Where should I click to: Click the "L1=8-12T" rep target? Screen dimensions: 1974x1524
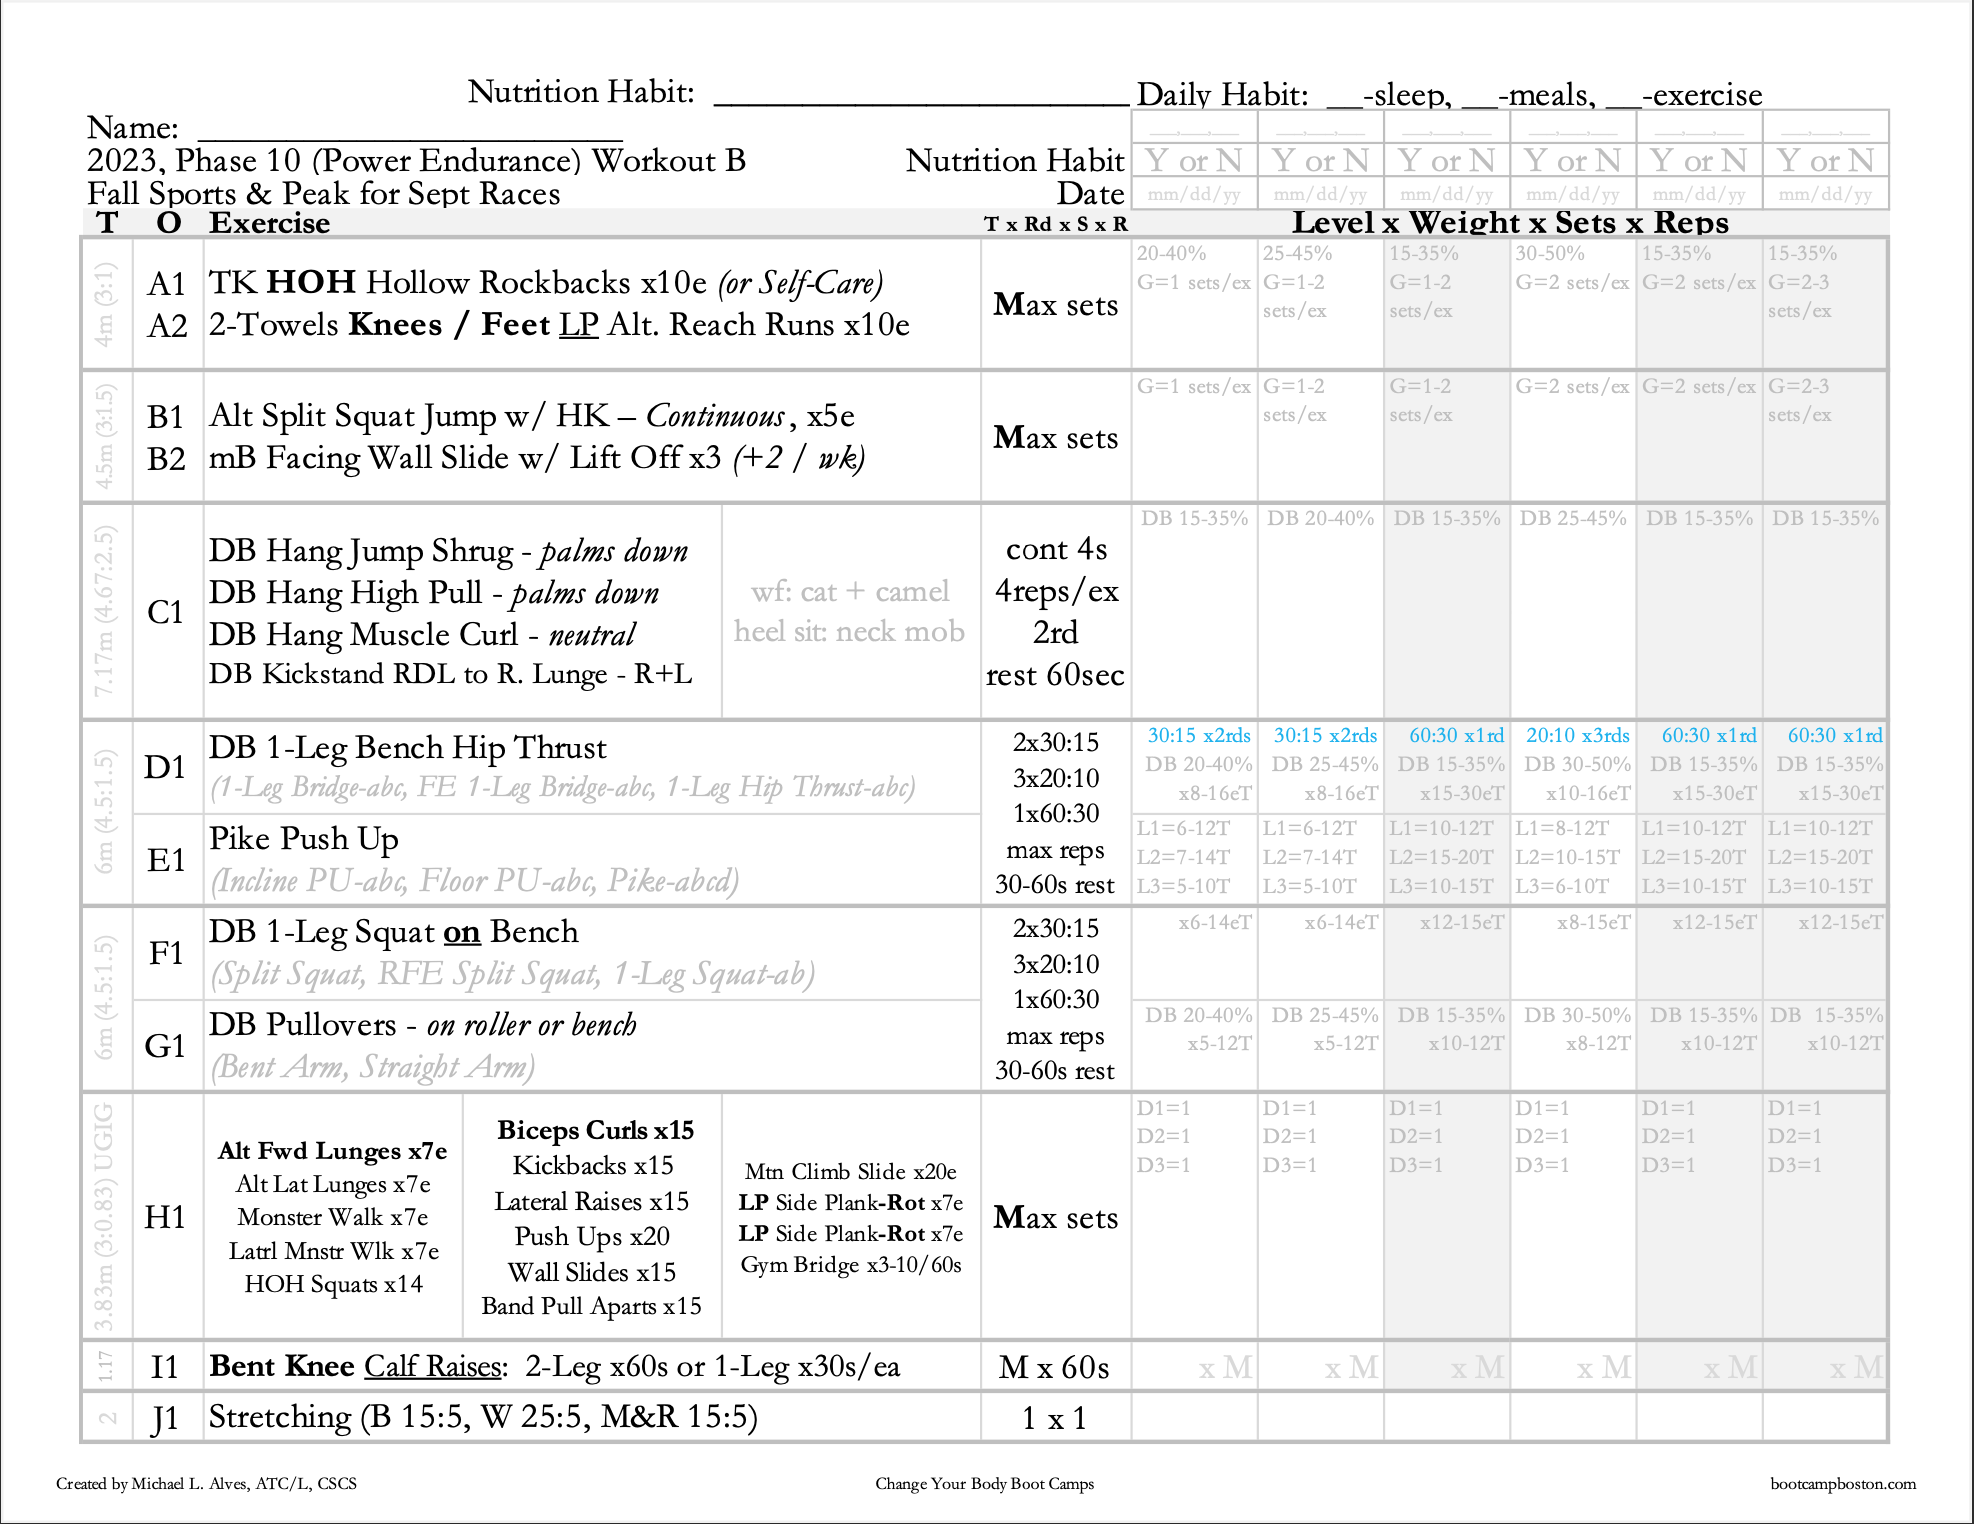(1562, 828)
